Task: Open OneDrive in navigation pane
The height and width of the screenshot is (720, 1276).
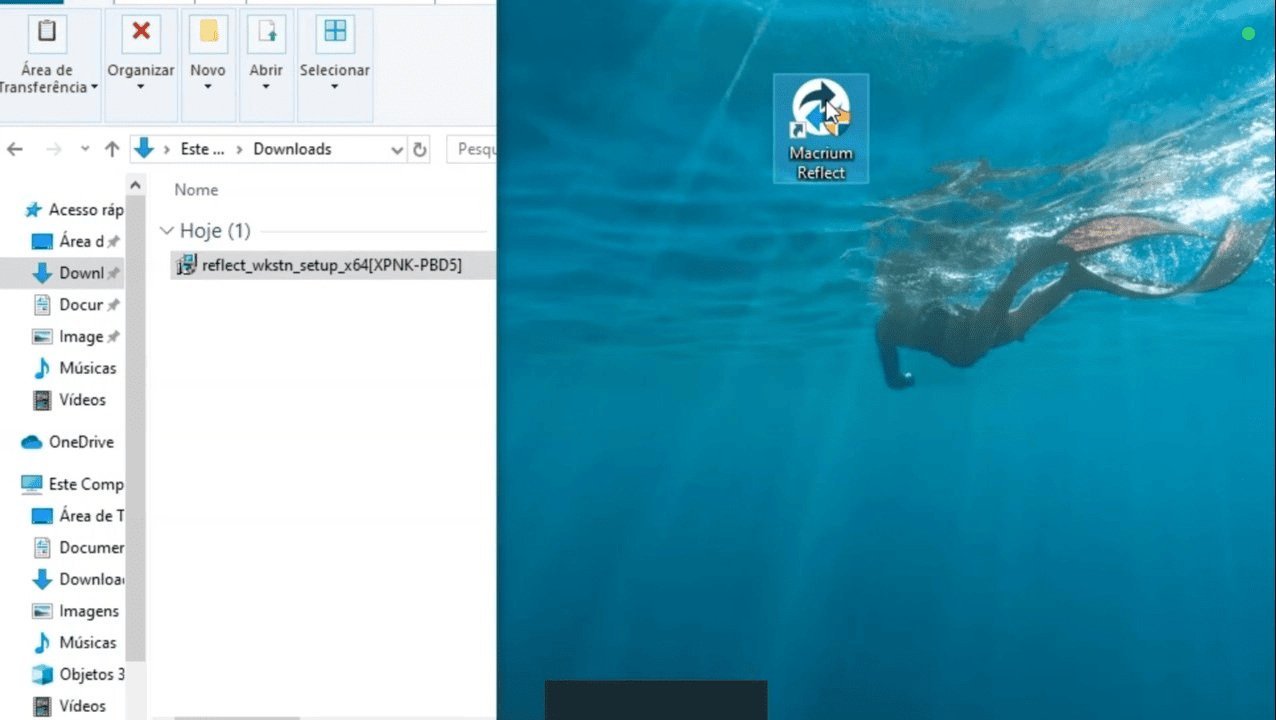Action: (x=70, y=442)
